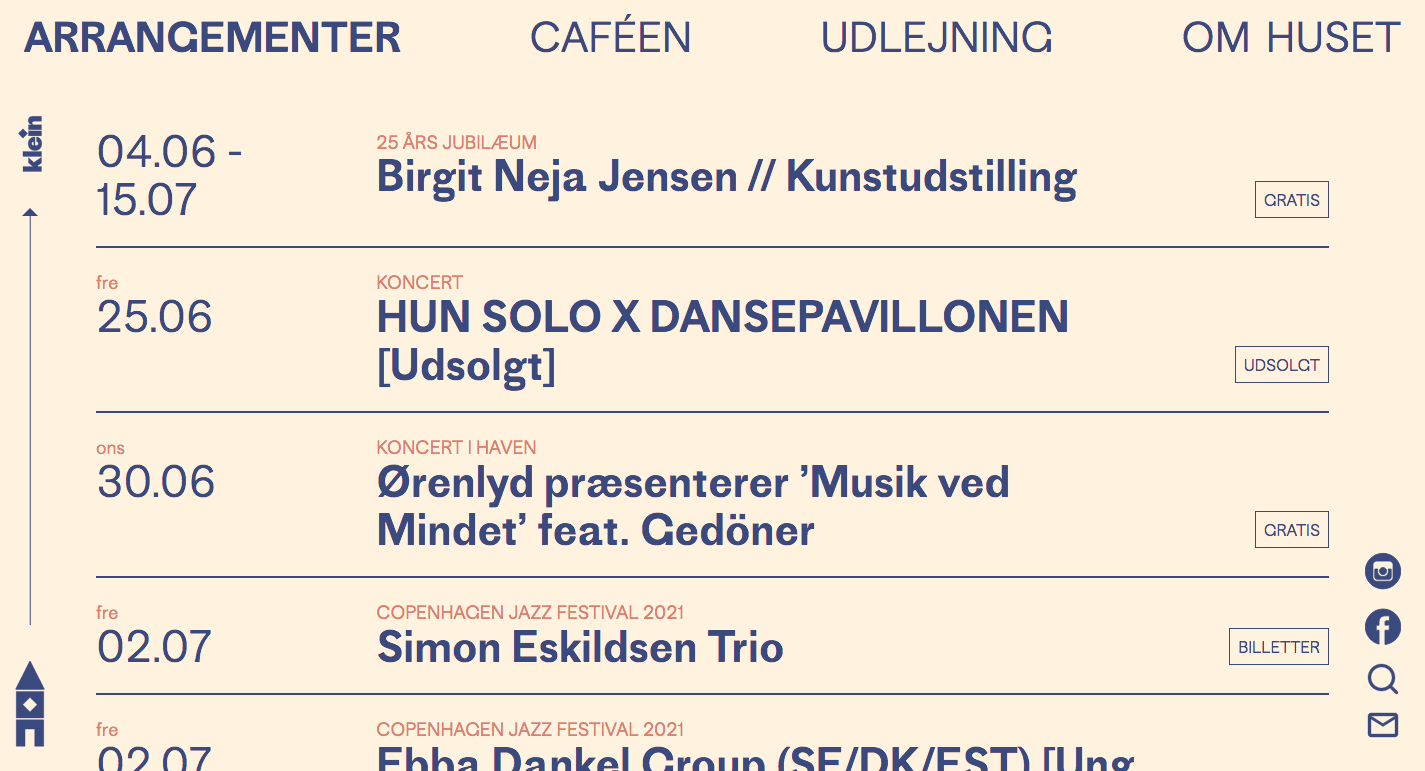
Task: Click GRATIS tag for Ørenlyd event
Action: pyautogui.click(x=1291, y=530)
